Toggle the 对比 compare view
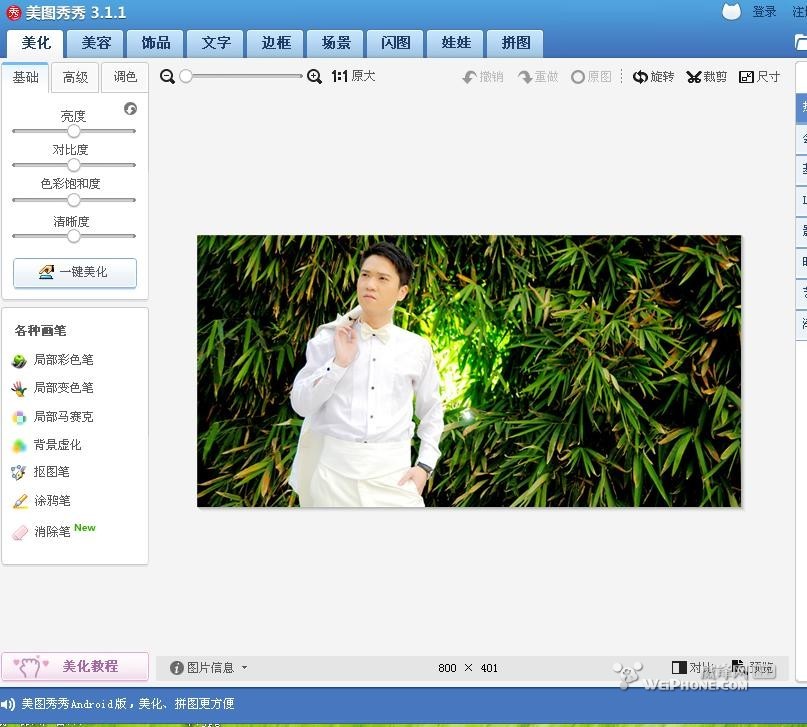The width and height of the screenshot is (807, 727). 691,668
